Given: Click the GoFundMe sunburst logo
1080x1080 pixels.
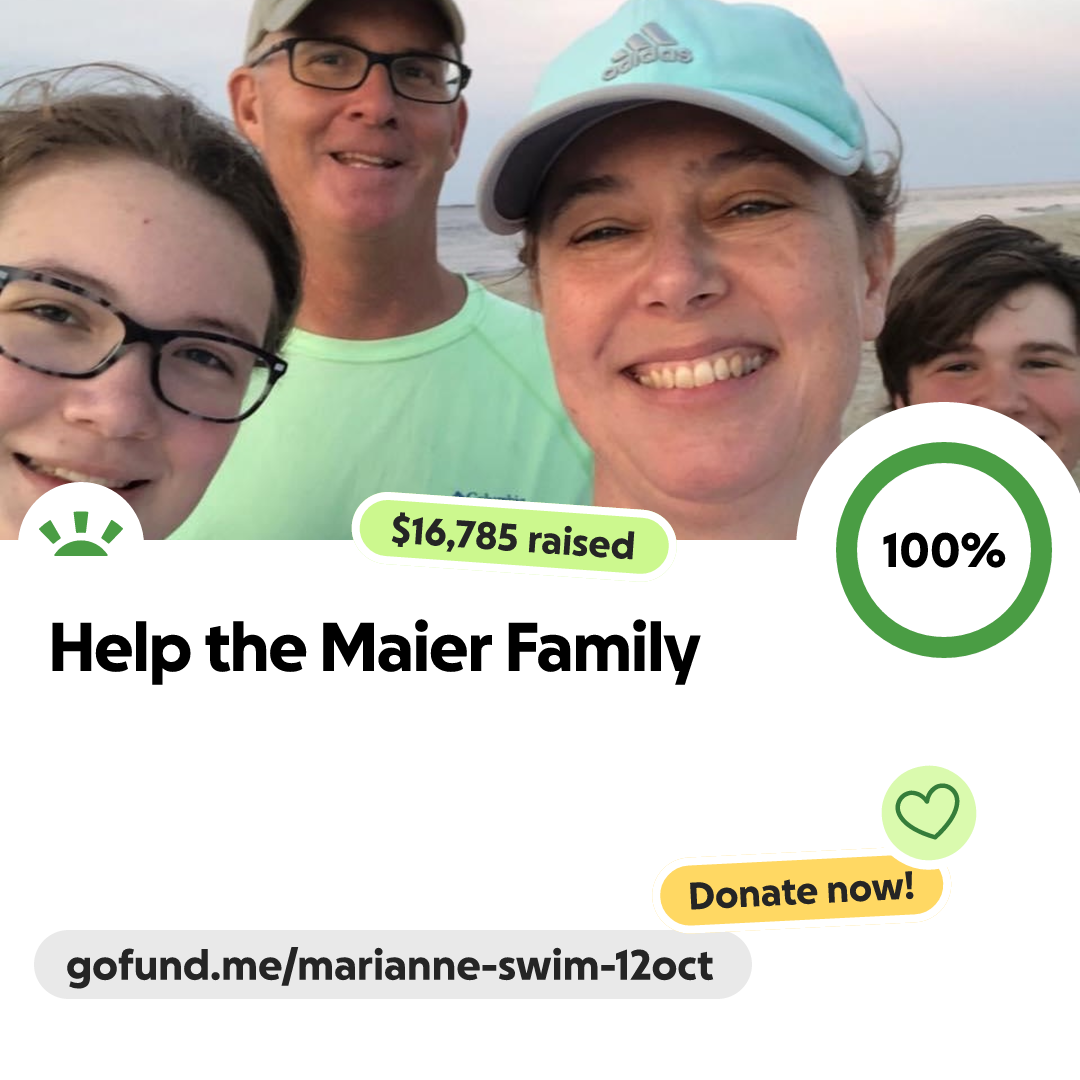Looking at the screenshot, I should tap(81, 534).
